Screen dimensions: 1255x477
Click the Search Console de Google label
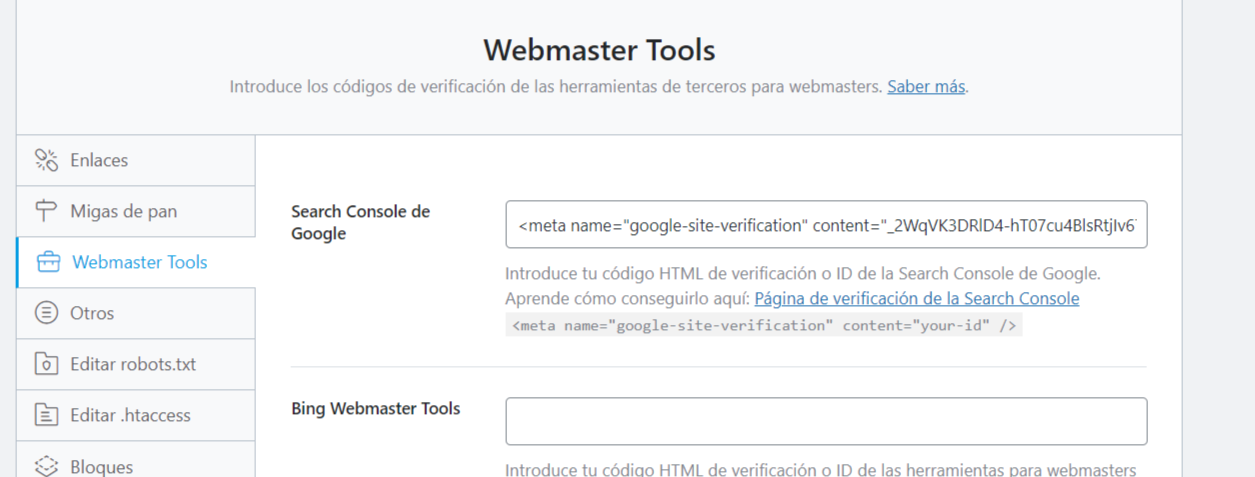(360, 223)
